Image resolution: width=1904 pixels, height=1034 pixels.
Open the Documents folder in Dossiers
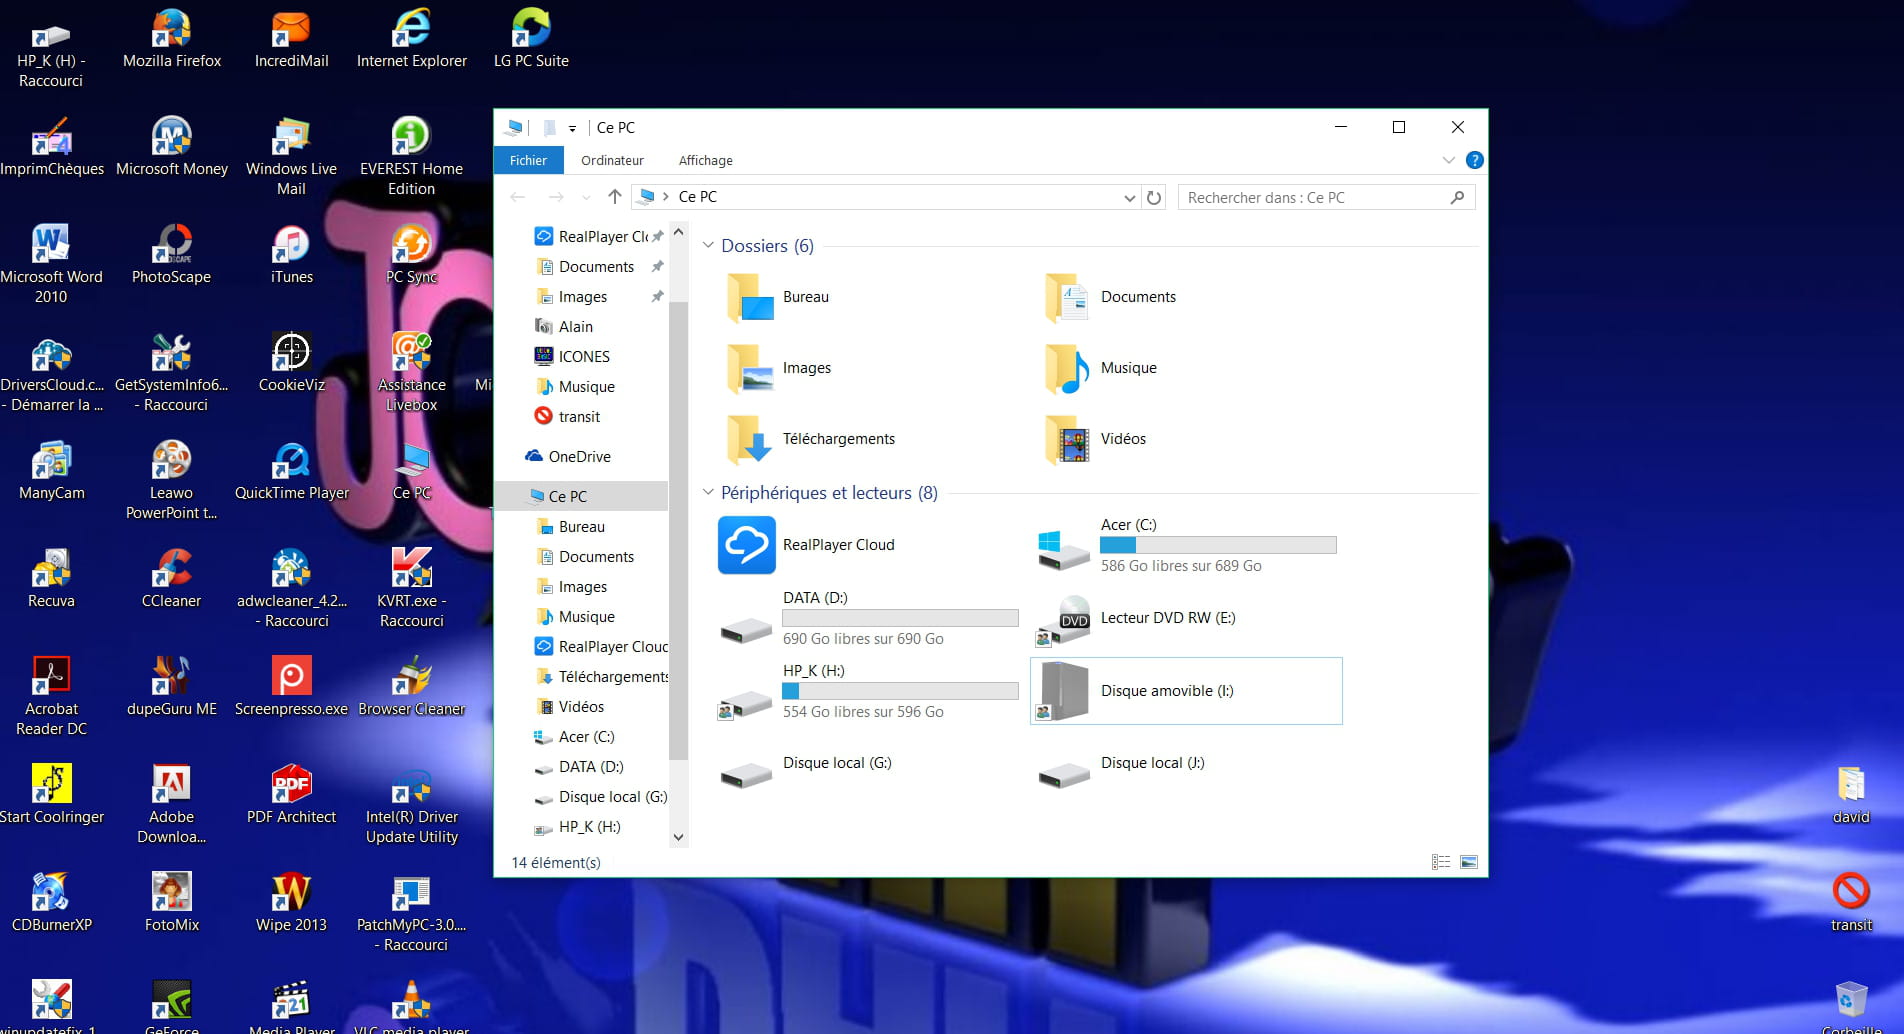pyautogui.click(x=1108, y=297)
